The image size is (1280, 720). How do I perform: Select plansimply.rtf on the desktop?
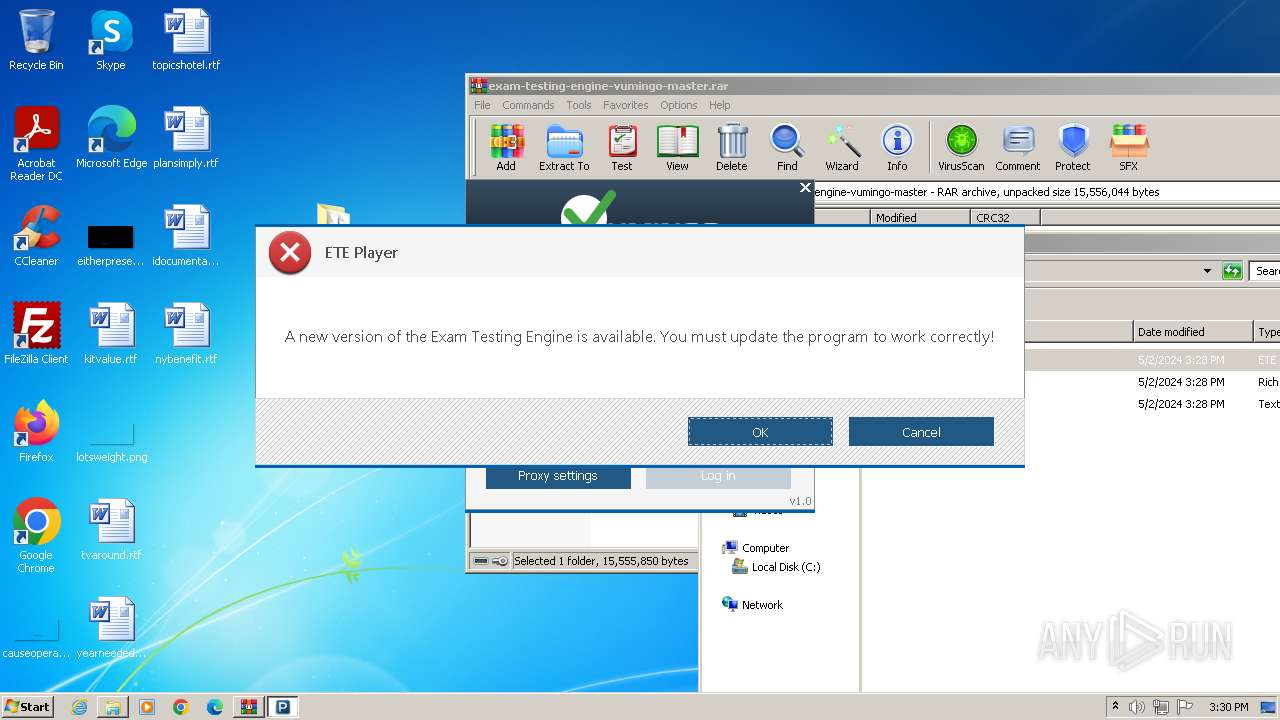(x=186, y=138)
